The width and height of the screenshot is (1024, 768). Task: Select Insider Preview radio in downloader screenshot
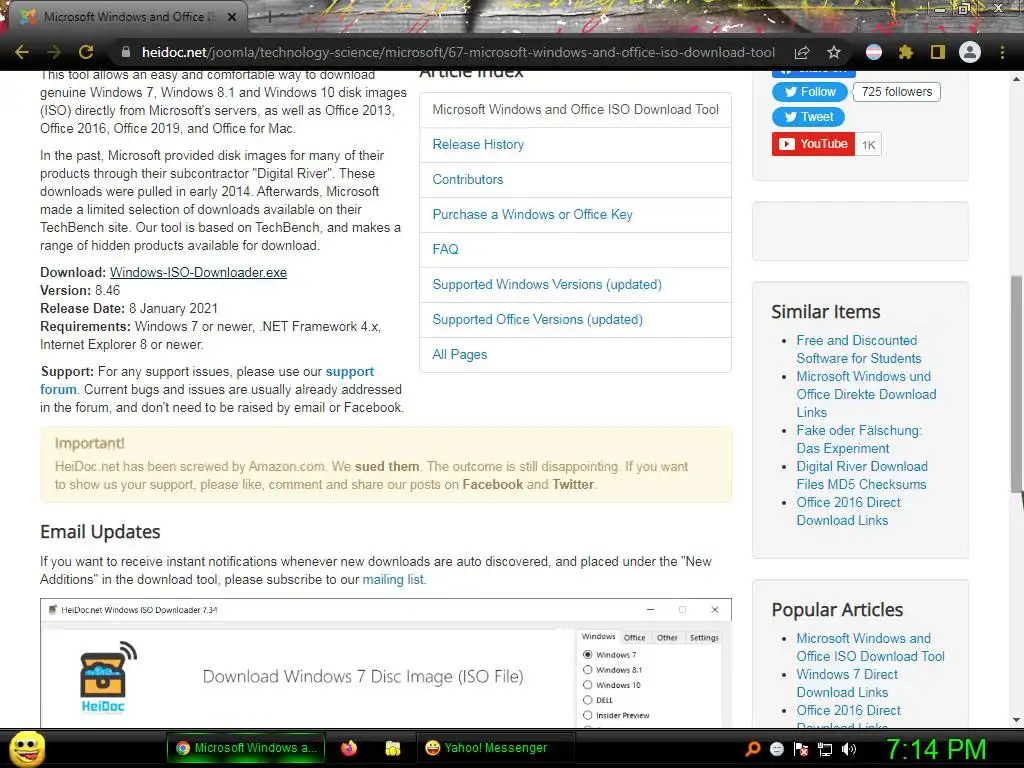[x=588, y=715]
